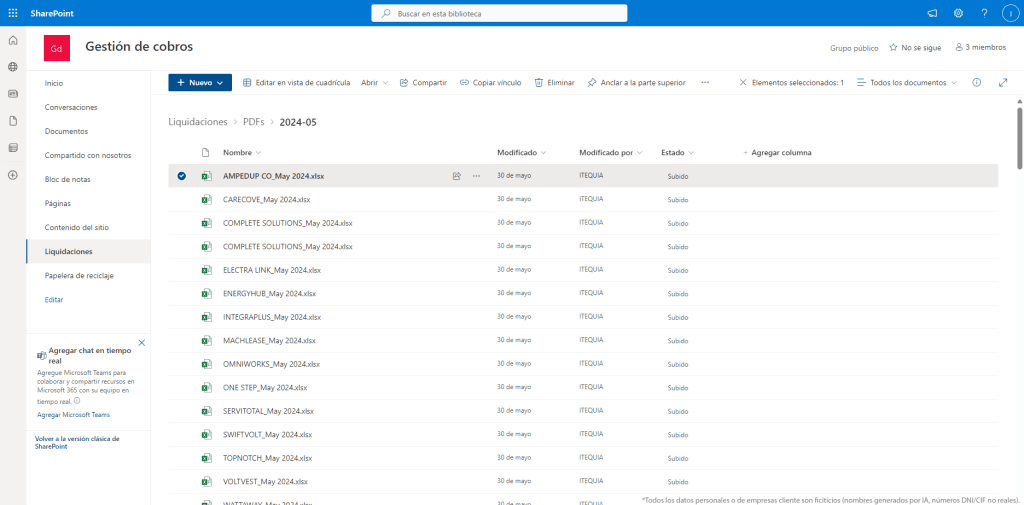
Task: Open Compartido con nosotros in navigation
Action: pos(88,155)
